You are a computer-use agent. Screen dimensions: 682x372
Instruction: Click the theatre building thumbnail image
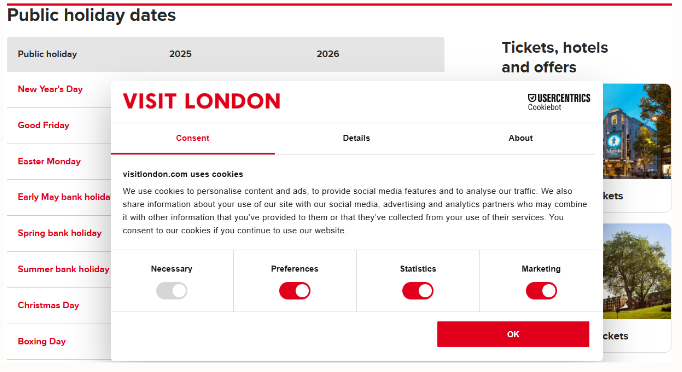[637, 131]
